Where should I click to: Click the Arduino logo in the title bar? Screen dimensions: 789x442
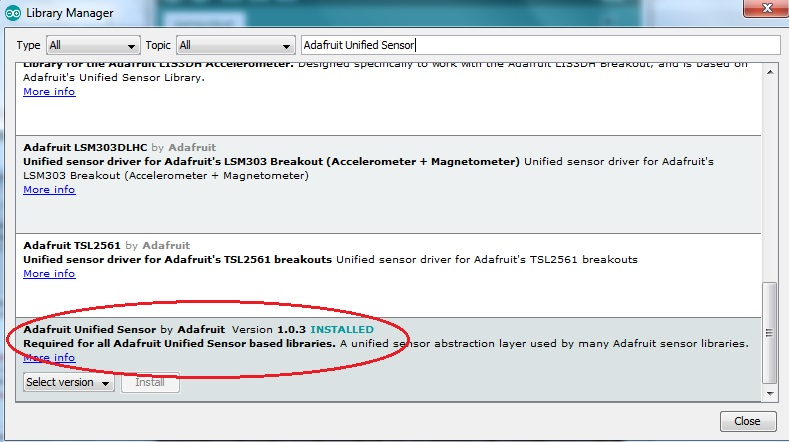11,13
